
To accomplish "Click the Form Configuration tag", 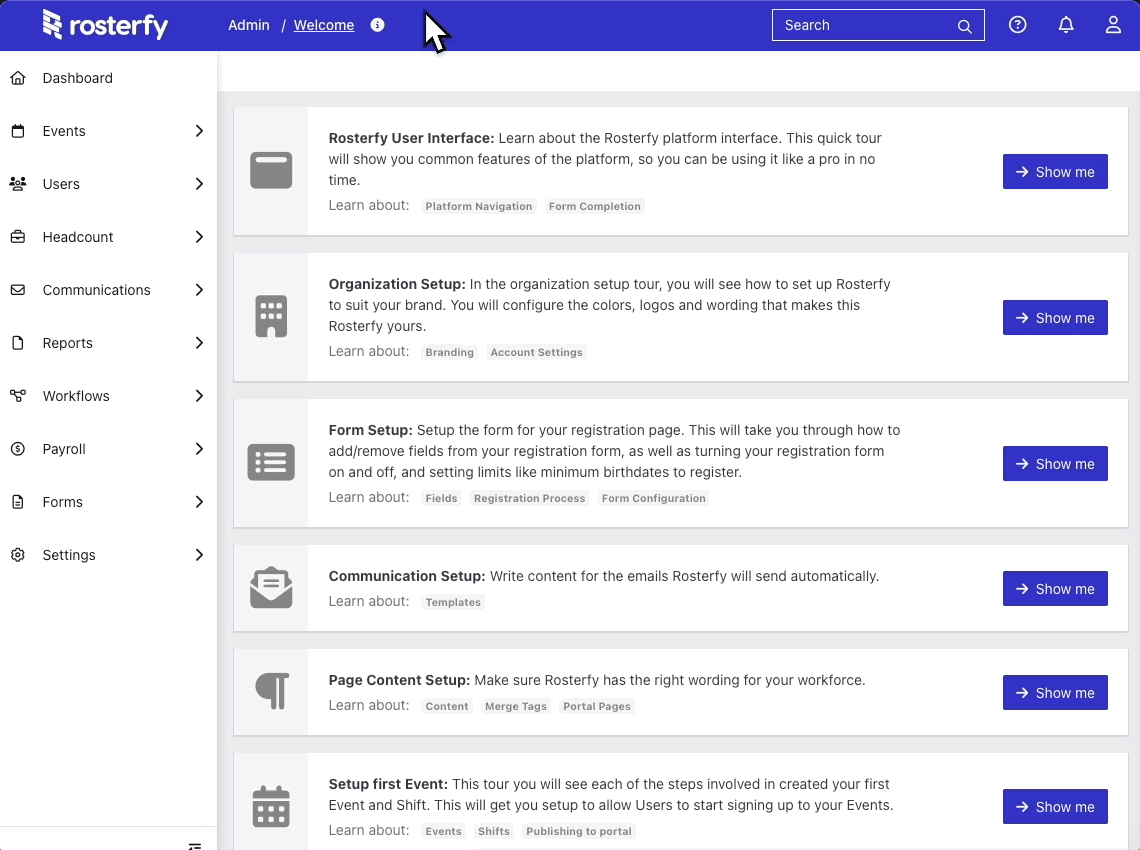I will coord(654,499).
